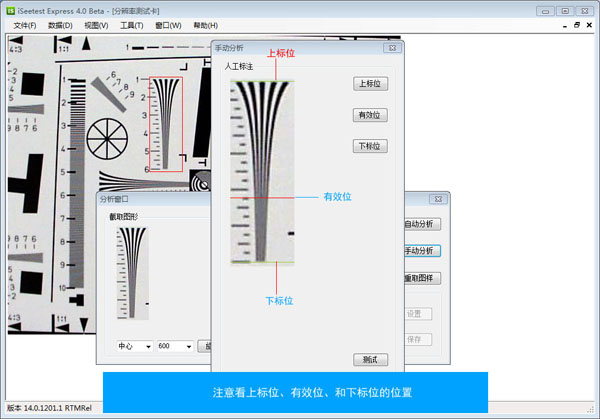Click the 测试 button in manual analysis
This screenshot has width=600, height=419.
pyautogui.click(x=370, y=359)
